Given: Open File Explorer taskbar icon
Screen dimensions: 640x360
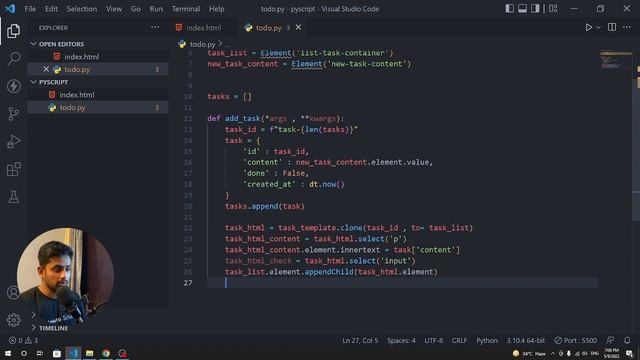Looking at the screenshot, I should pyautogui.click(x=89, y=353).
